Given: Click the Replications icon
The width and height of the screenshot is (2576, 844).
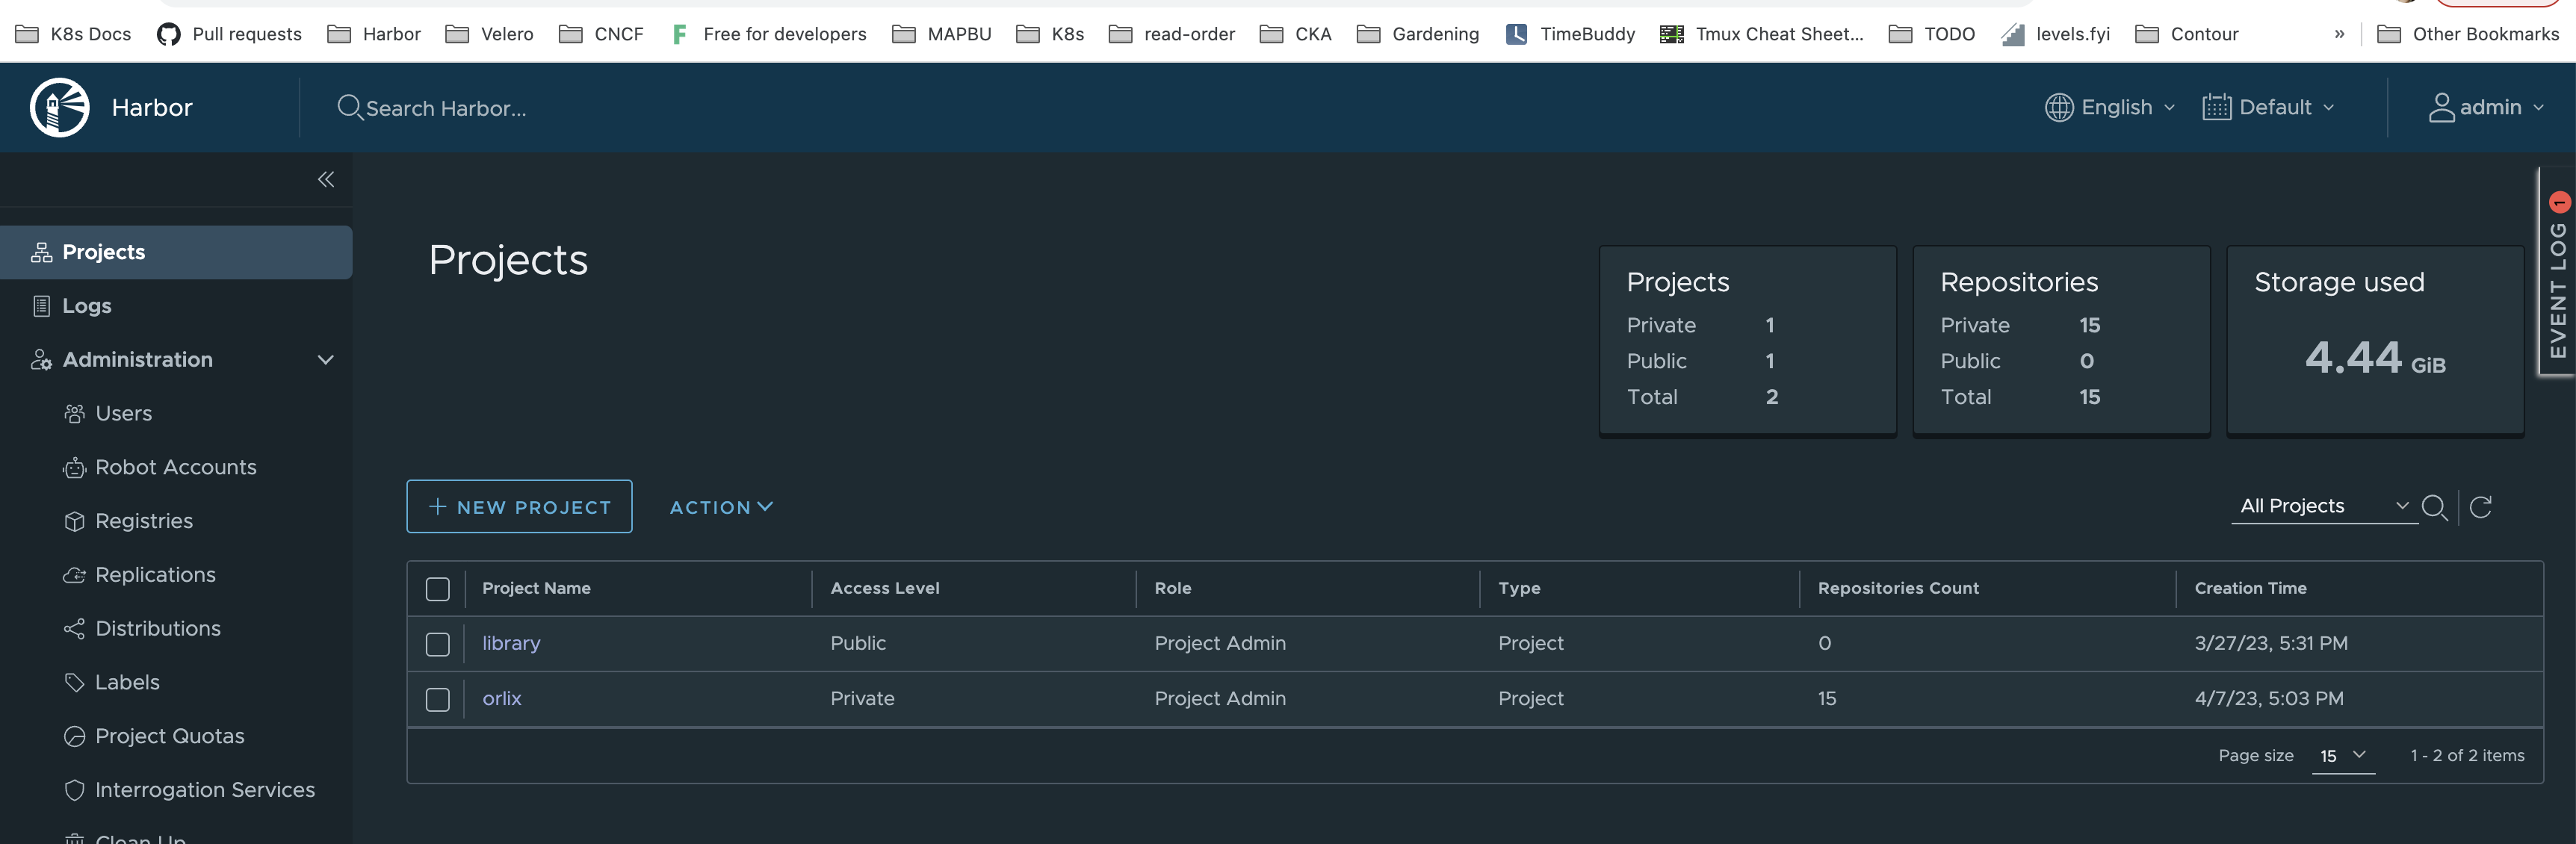Looking at the screenshot, I should (x=74, y=574).
